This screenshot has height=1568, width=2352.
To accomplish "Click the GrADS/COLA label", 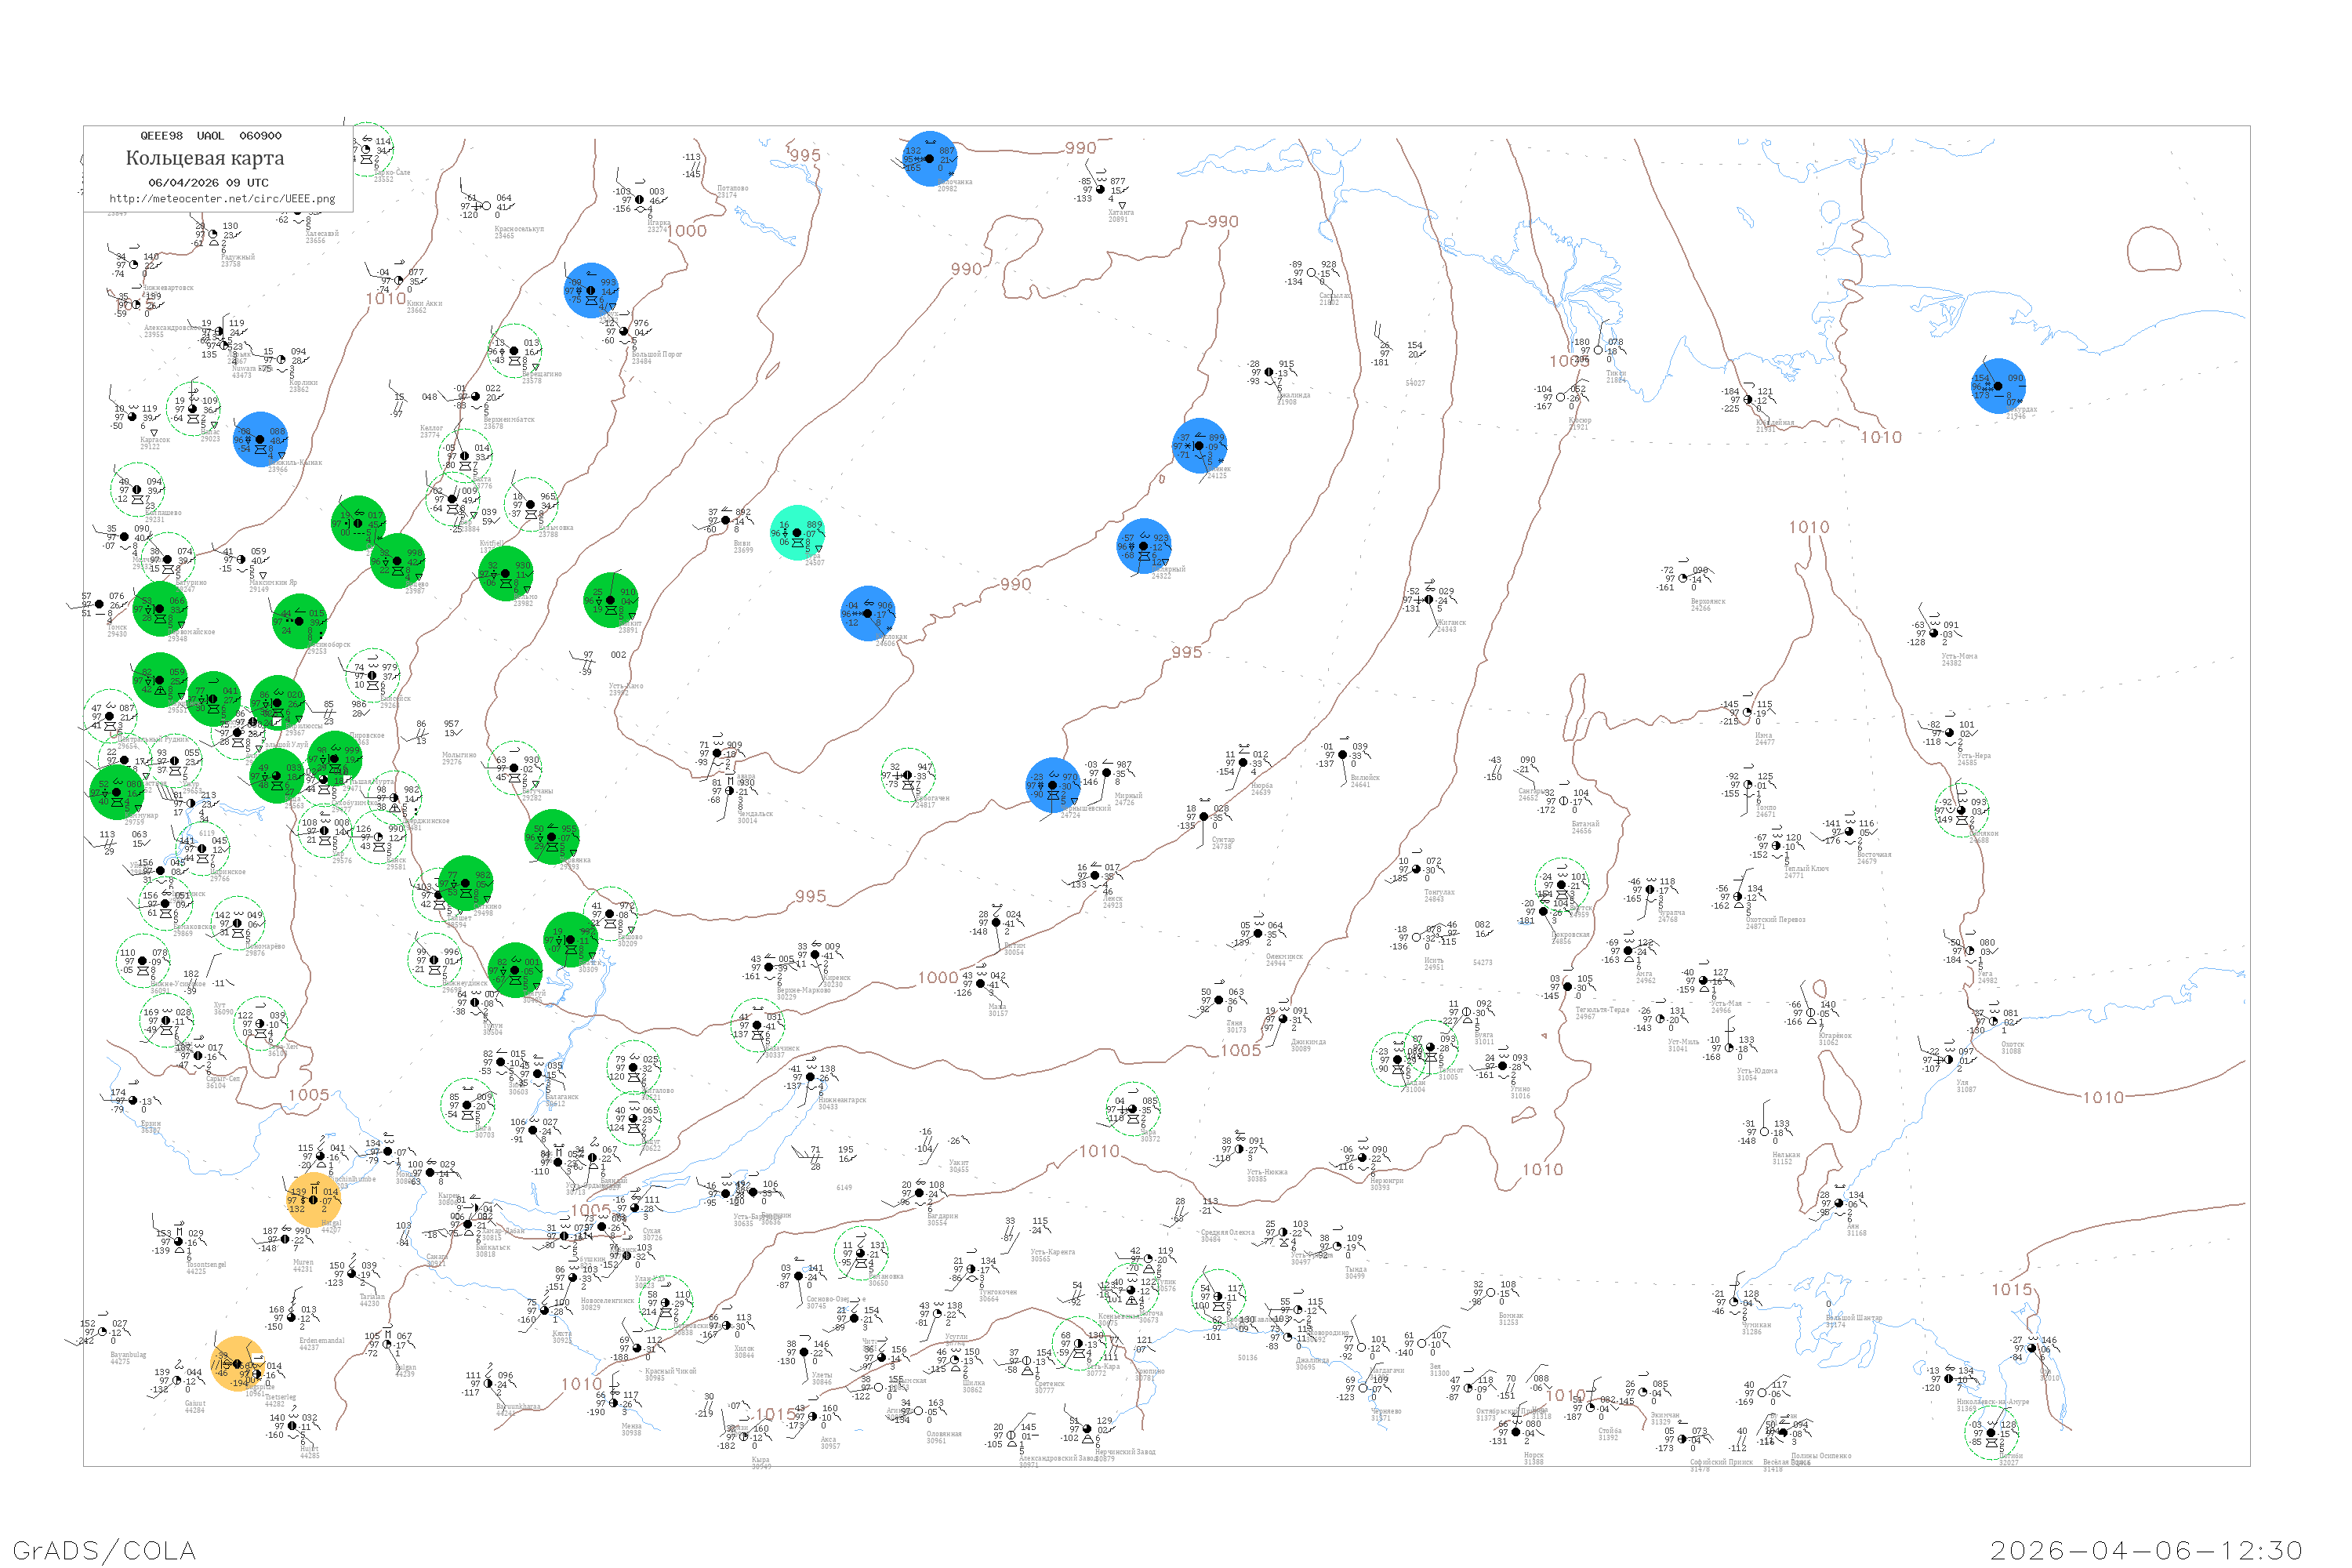I will pos(104,1550).
